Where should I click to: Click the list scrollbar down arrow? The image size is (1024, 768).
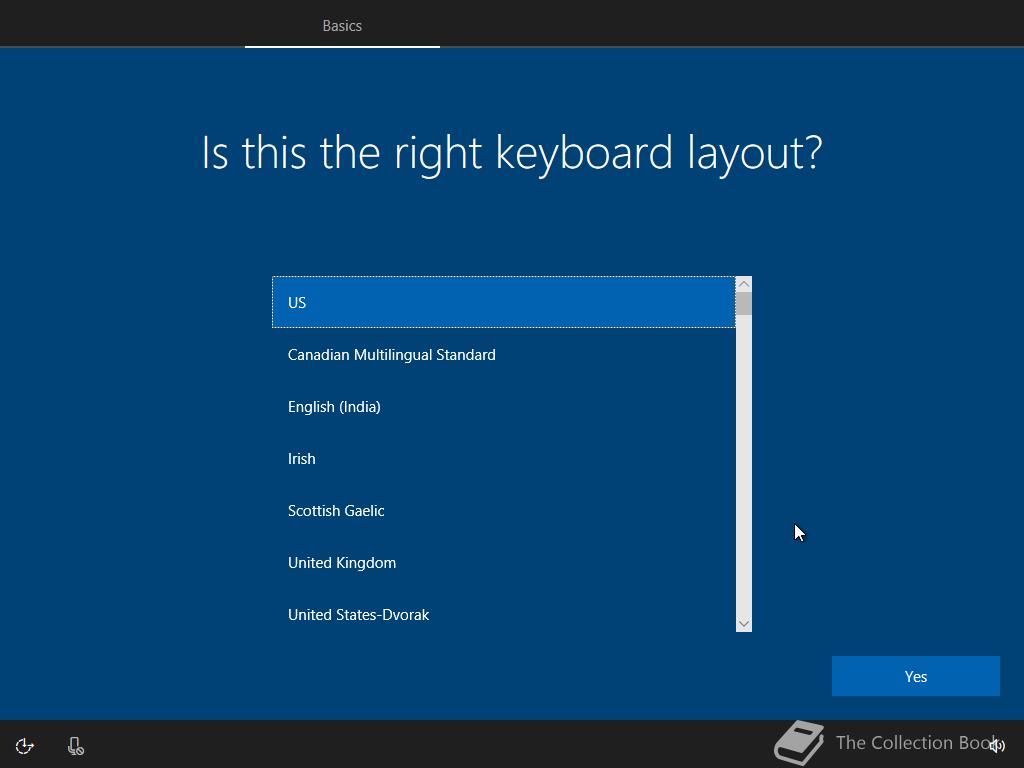pos(744,624)
